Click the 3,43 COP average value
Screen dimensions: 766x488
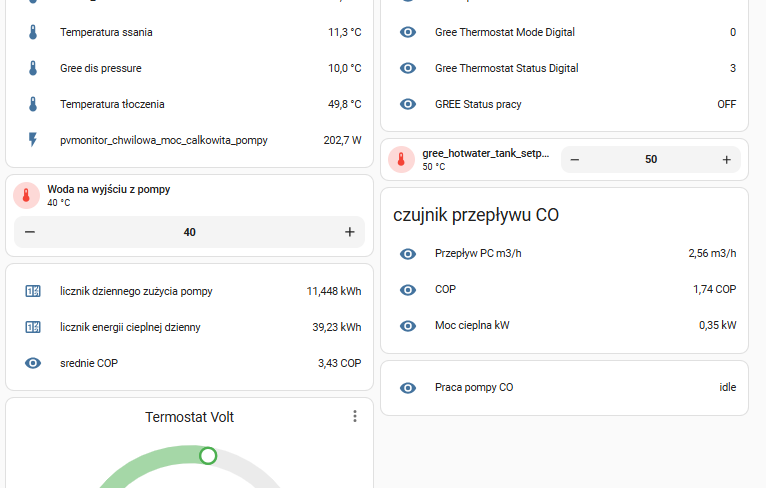coord(340,363)
